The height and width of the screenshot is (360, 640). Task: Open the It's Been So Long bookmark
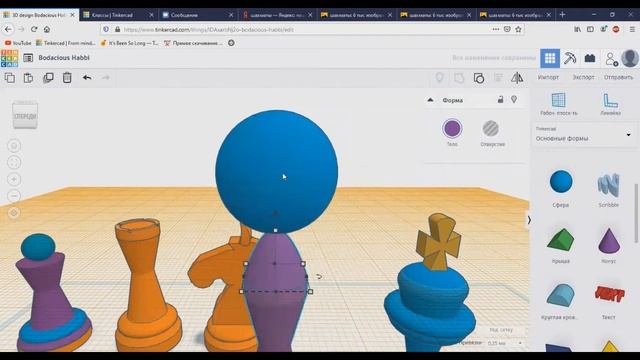pyautogui.click(x=129, y=43)
